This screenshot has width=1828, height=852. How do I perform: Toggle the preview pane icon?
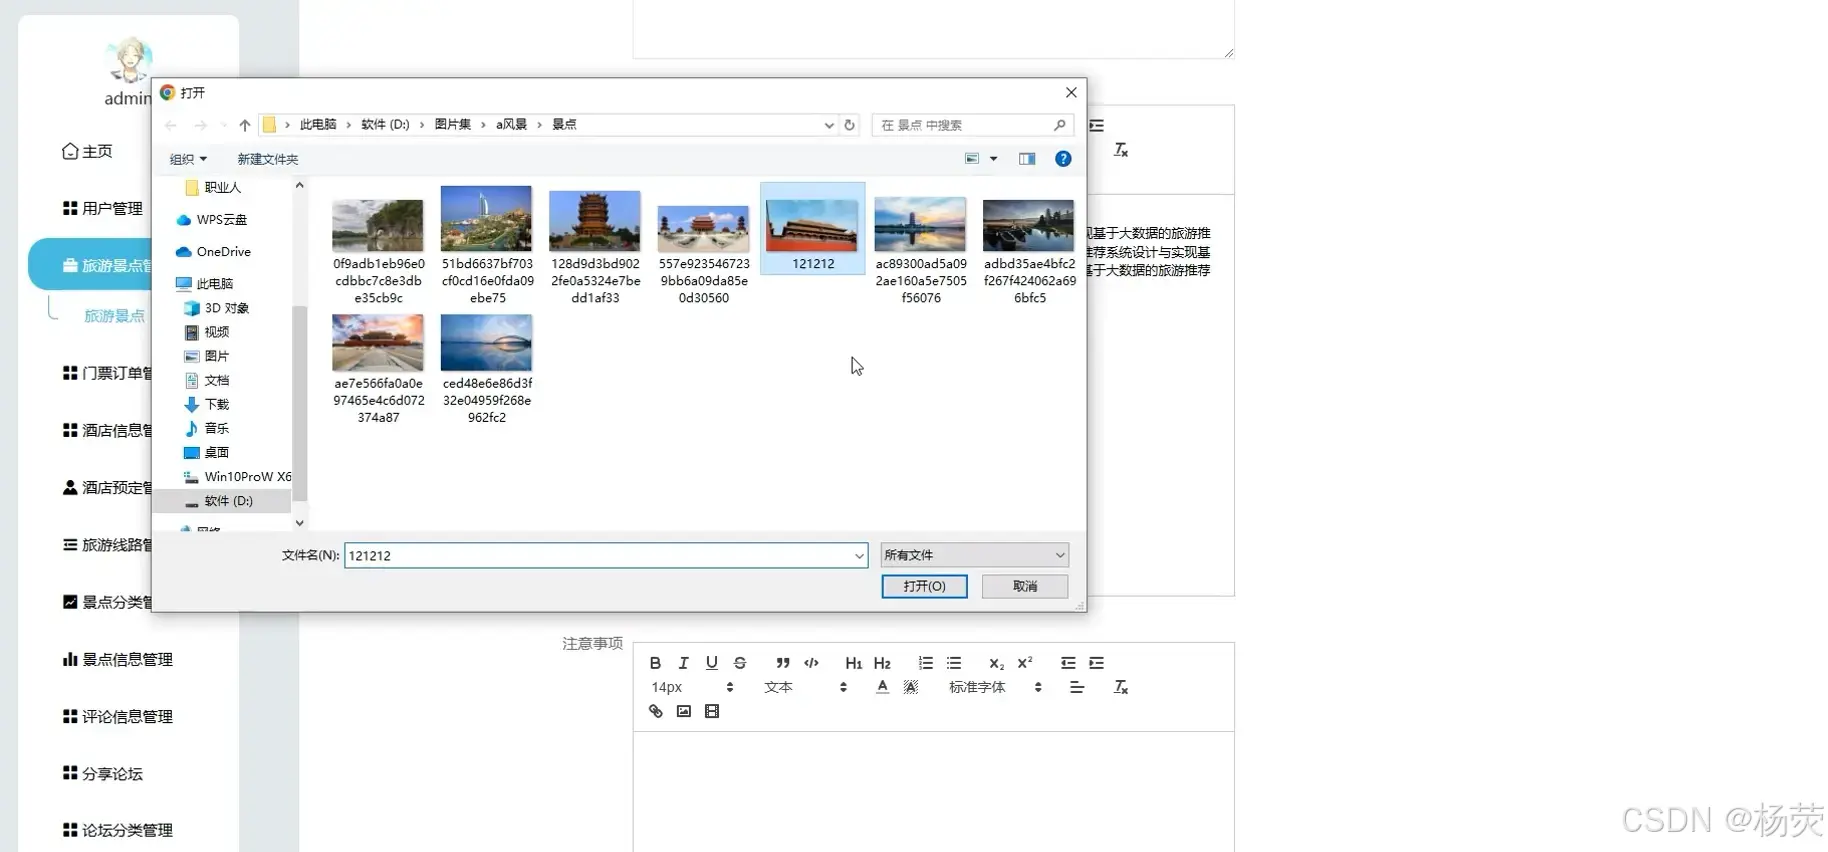point(1027,159)
